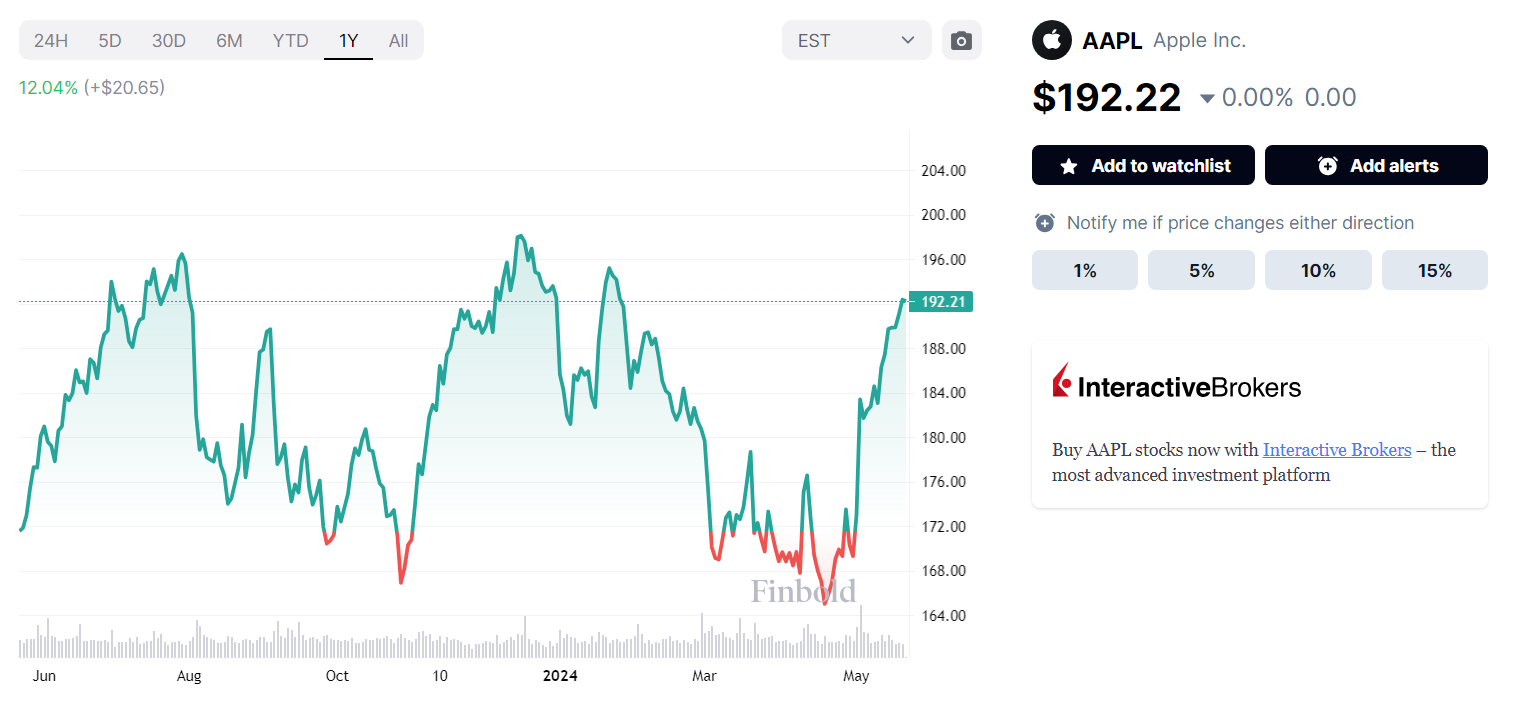1519x707 pixels.
Task: Set a 5% price change alert
Action: 1201,270
